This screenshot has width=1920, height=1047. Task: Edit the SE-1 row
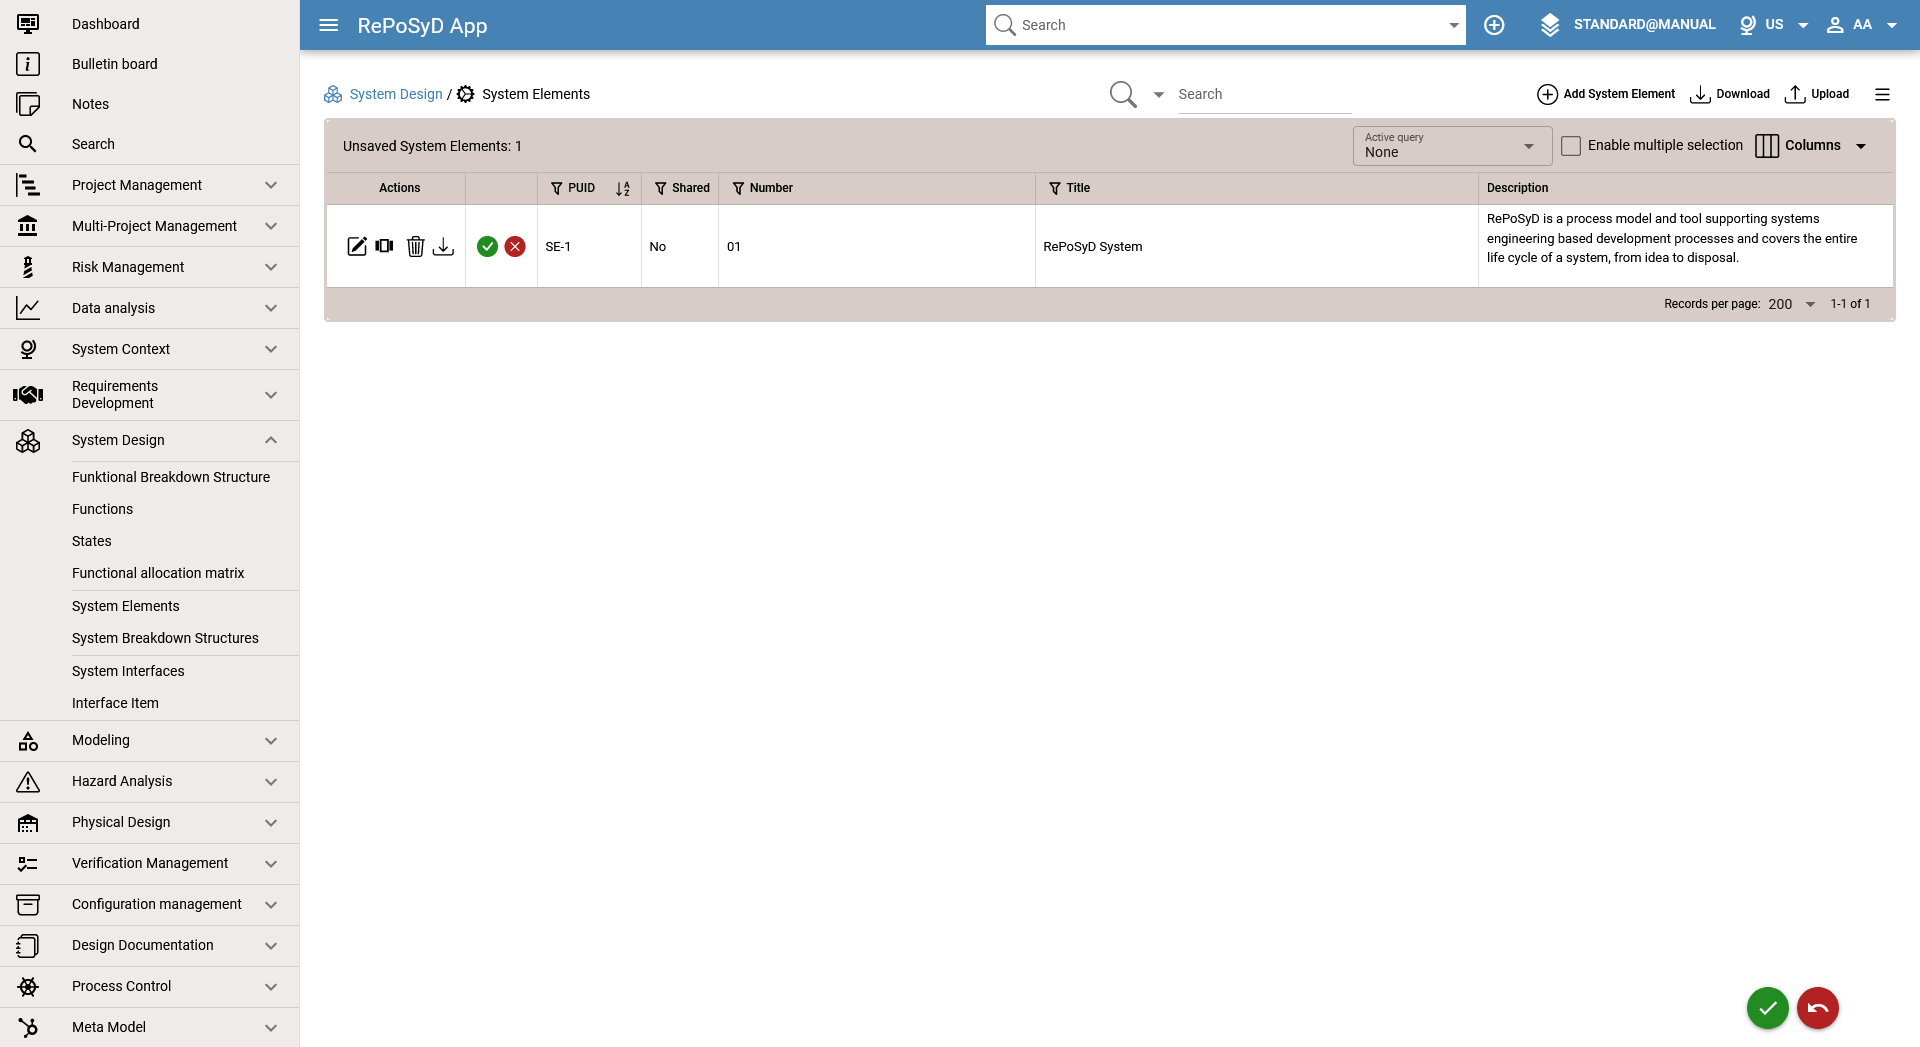click(x=357, y=246)
